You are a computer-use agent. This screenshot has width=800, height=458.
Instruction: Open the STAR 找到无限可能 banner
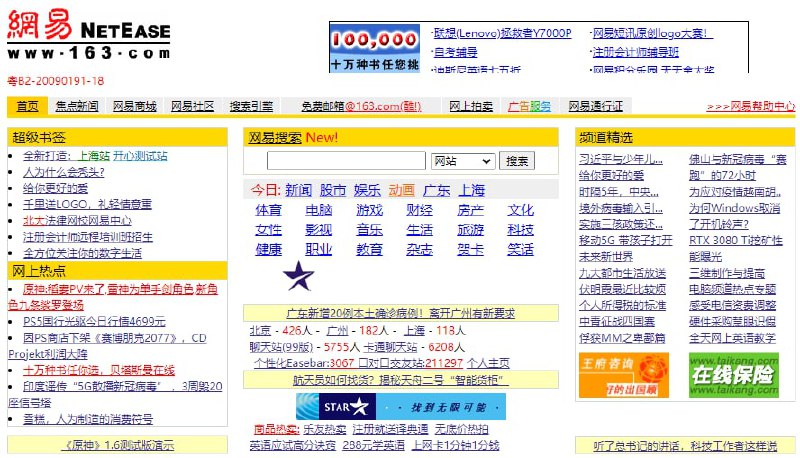(401, 406)
